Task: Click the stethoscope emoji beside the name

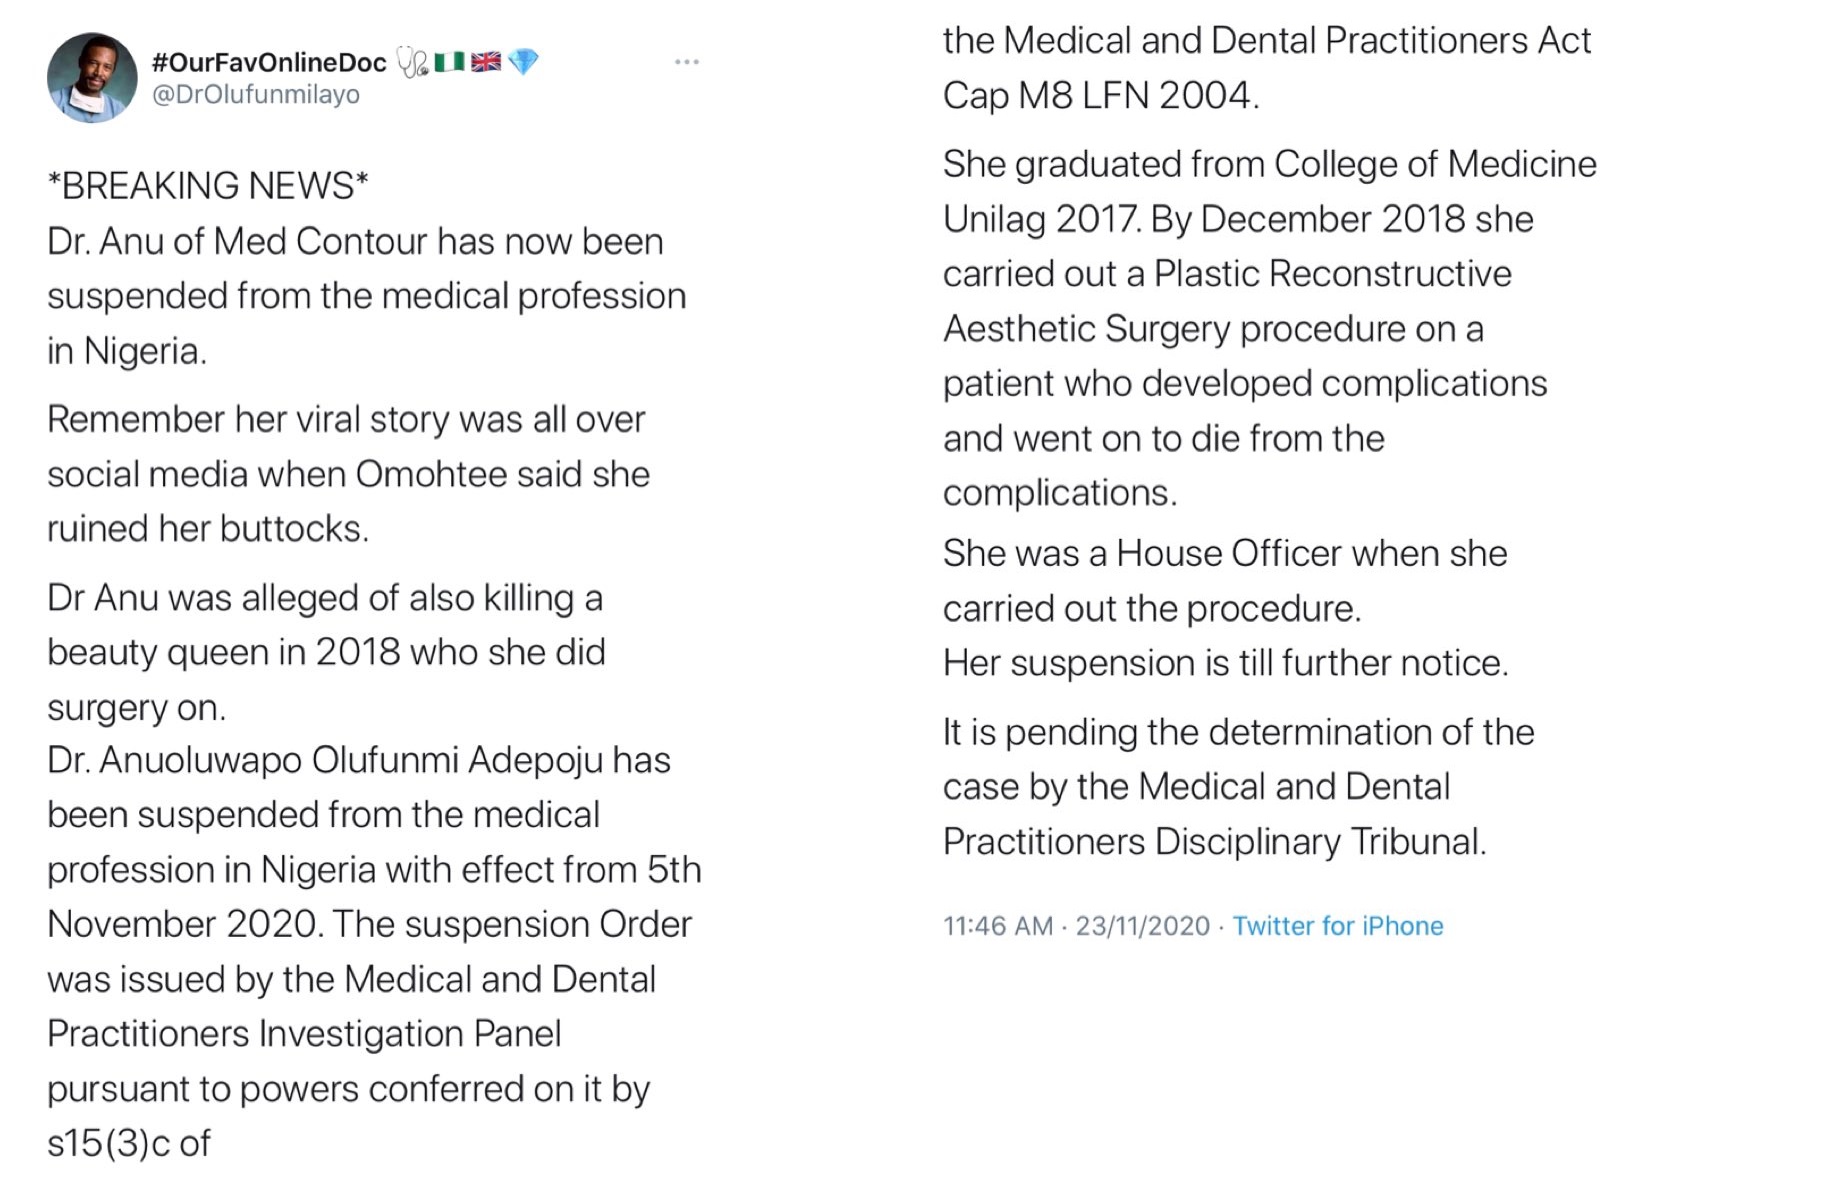Action: pos(412,62)
